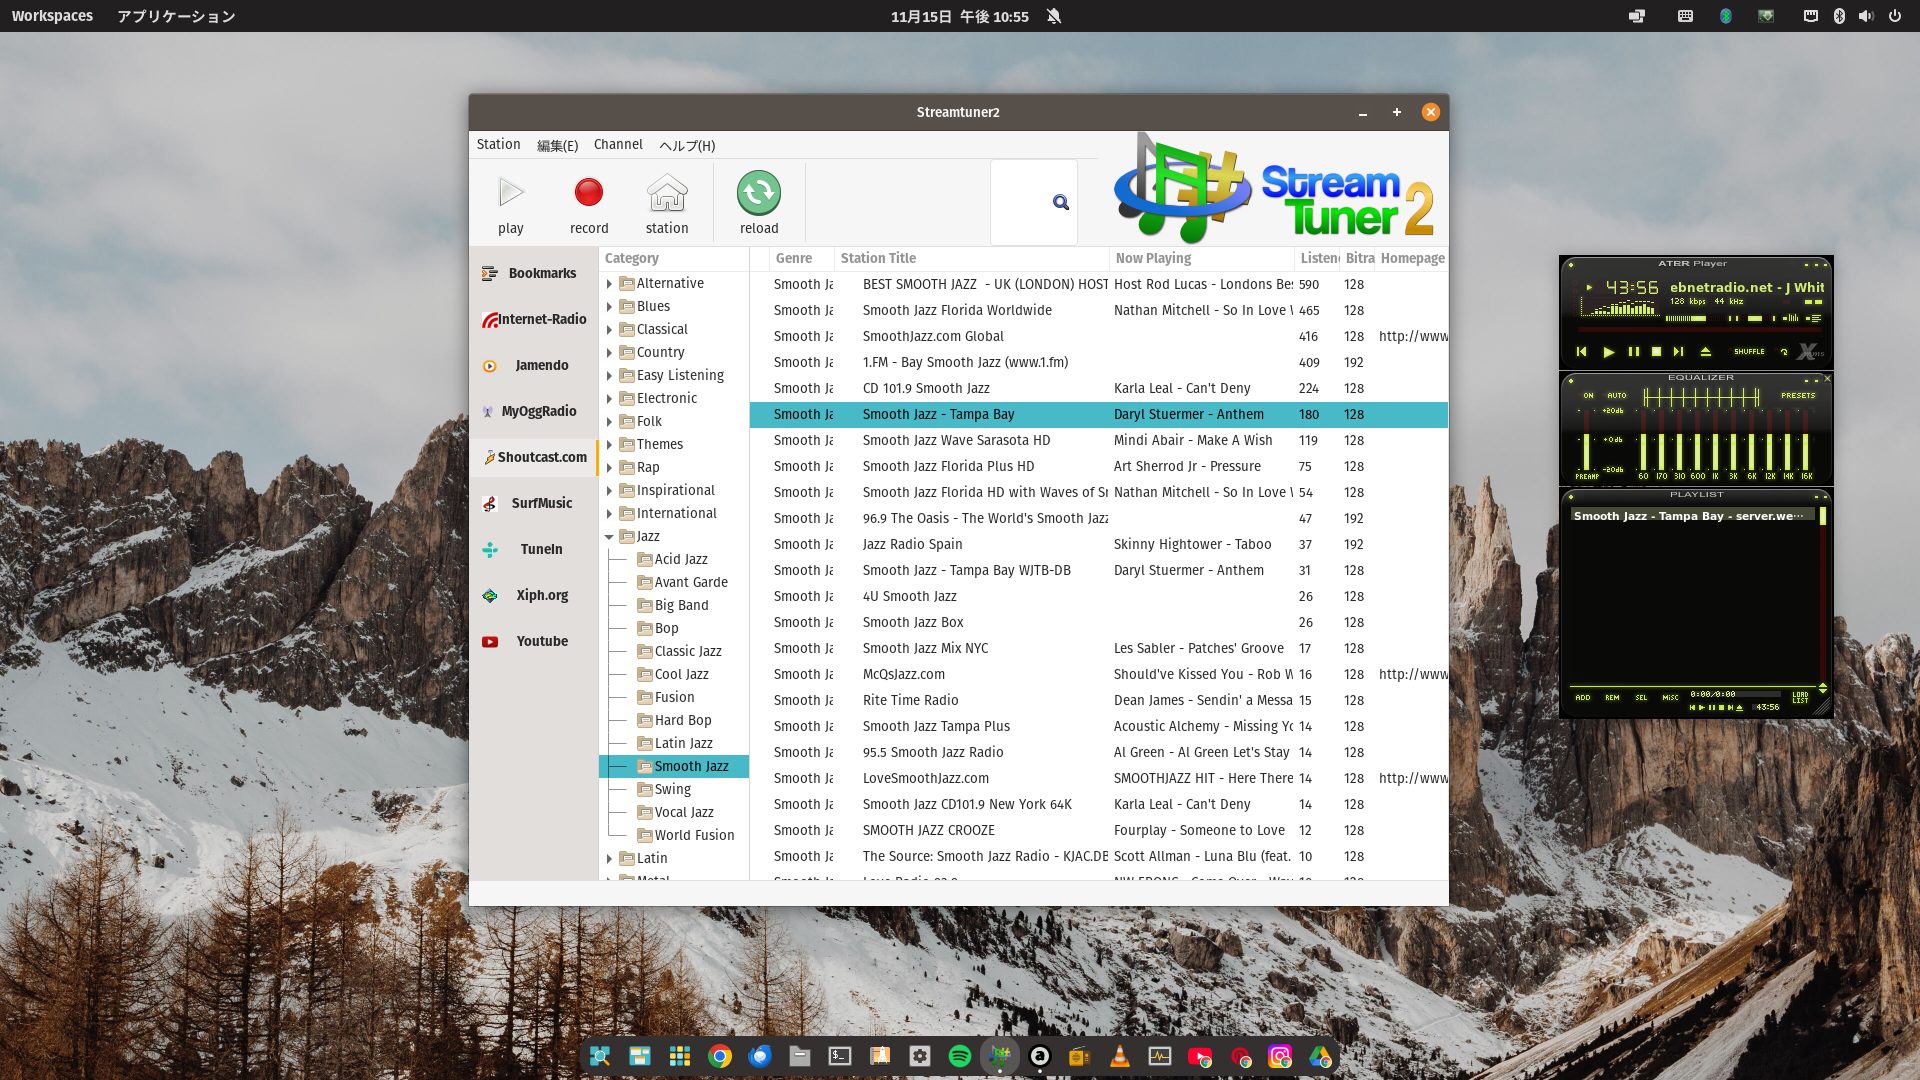Reload the station list
Image resolution: width=1920 pixels, height=1080 pixels.
(759, 204)
